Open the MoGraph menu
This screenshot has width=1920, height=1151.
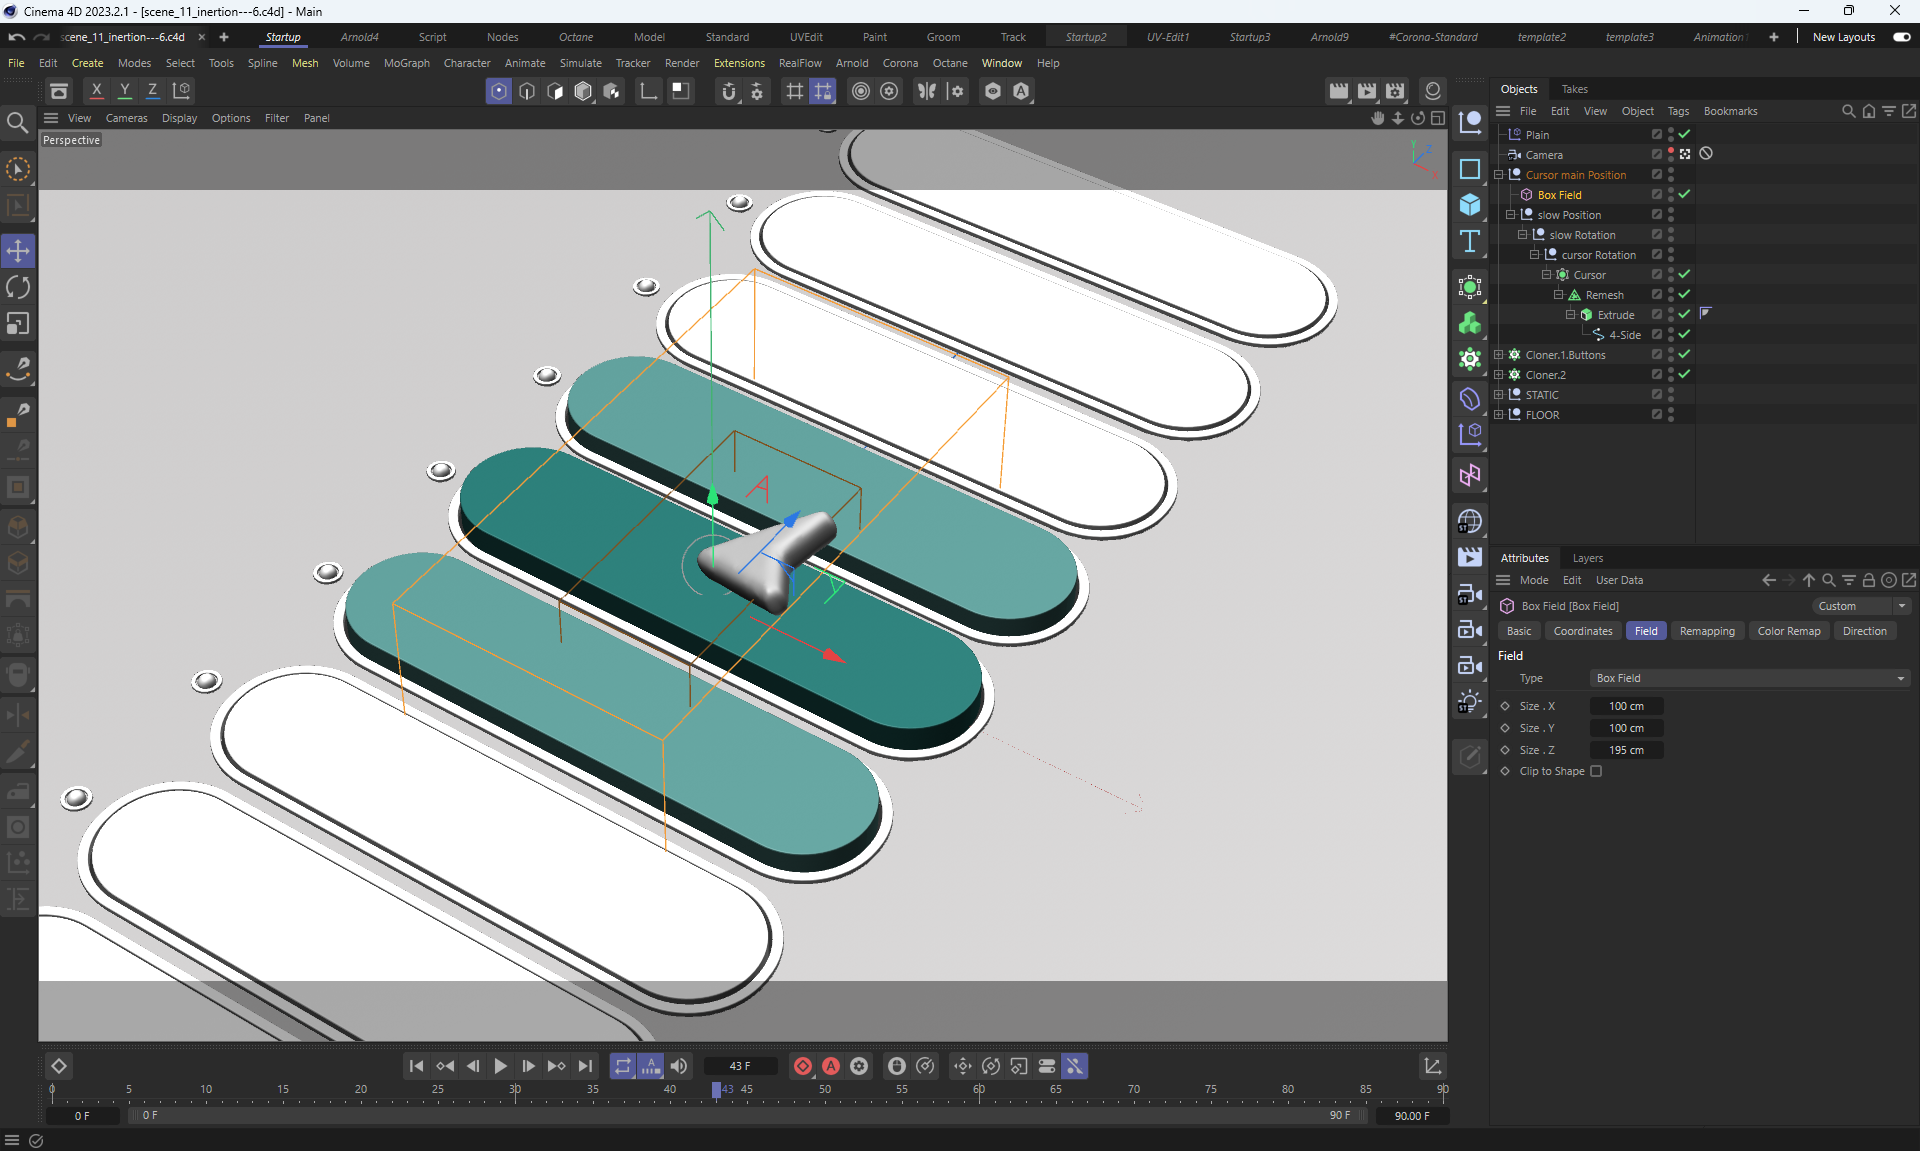coord(406,63)
